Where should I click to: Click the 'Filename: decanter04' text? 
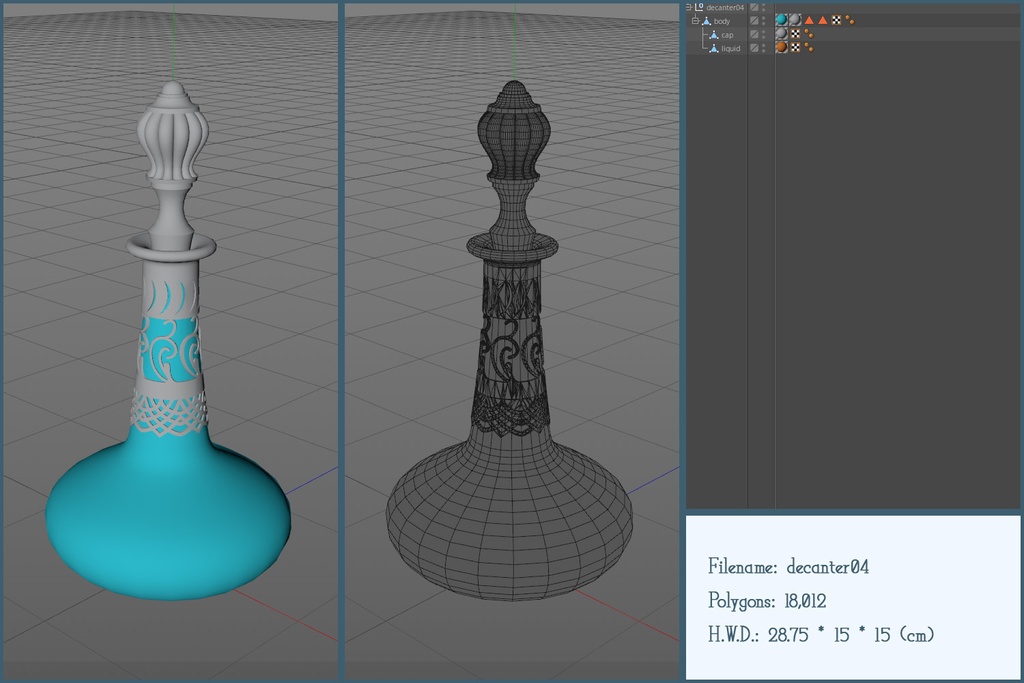pyautogui.click(x=788, y=566)
